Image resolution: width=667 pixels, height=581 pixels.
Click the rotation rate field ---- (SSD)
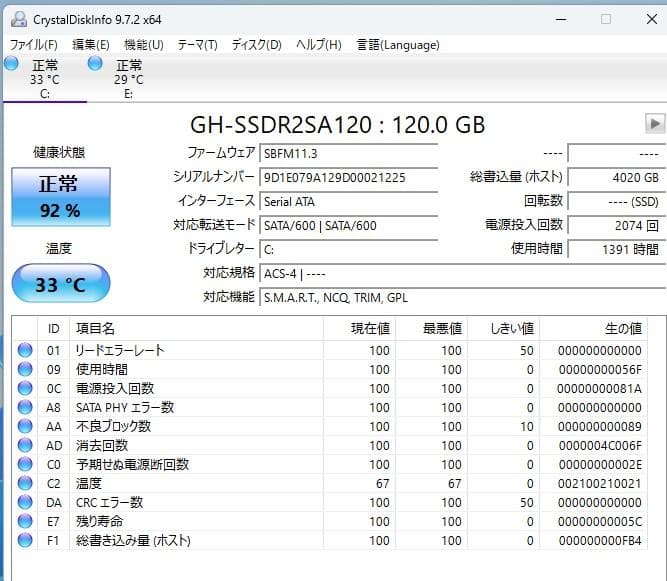click(616, 202)
